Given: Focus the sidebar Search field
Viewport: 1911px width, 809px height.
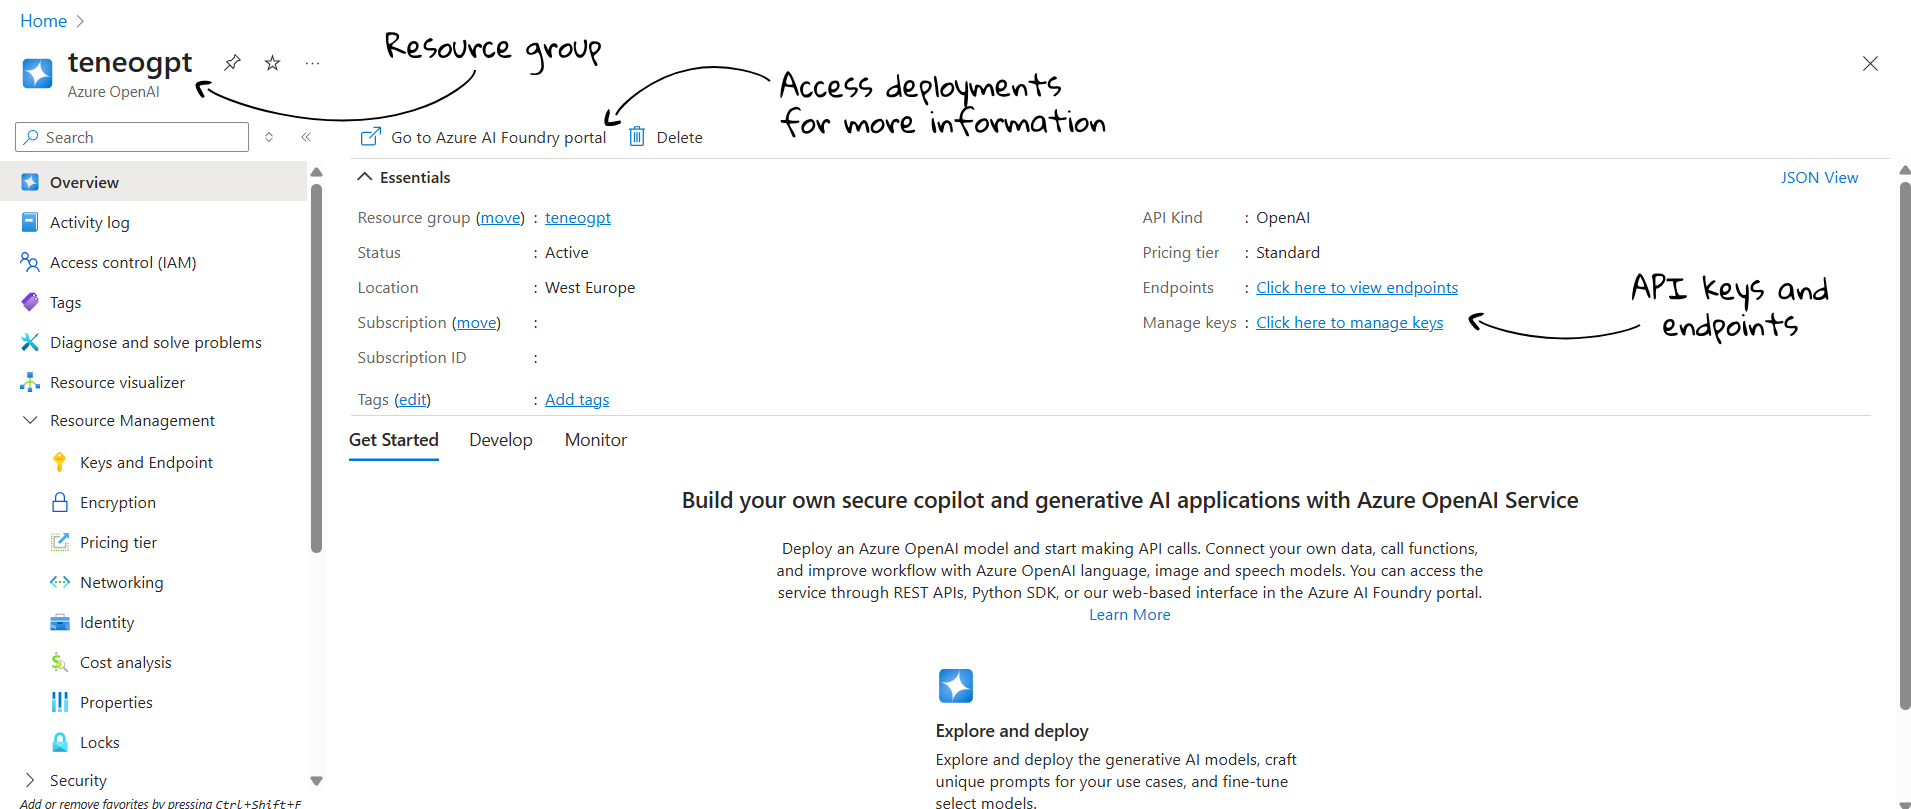Looking at the screenshot, I should click(x=132, y=137).
